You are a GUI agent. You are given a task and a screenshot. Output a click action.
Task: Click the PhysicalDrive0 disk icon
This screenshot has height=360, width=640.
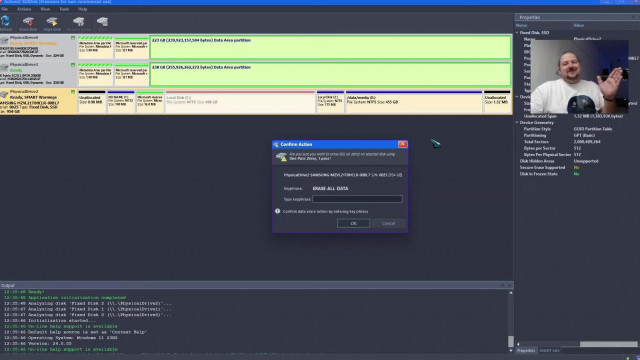pyautogui.click(x=4, y=40)
